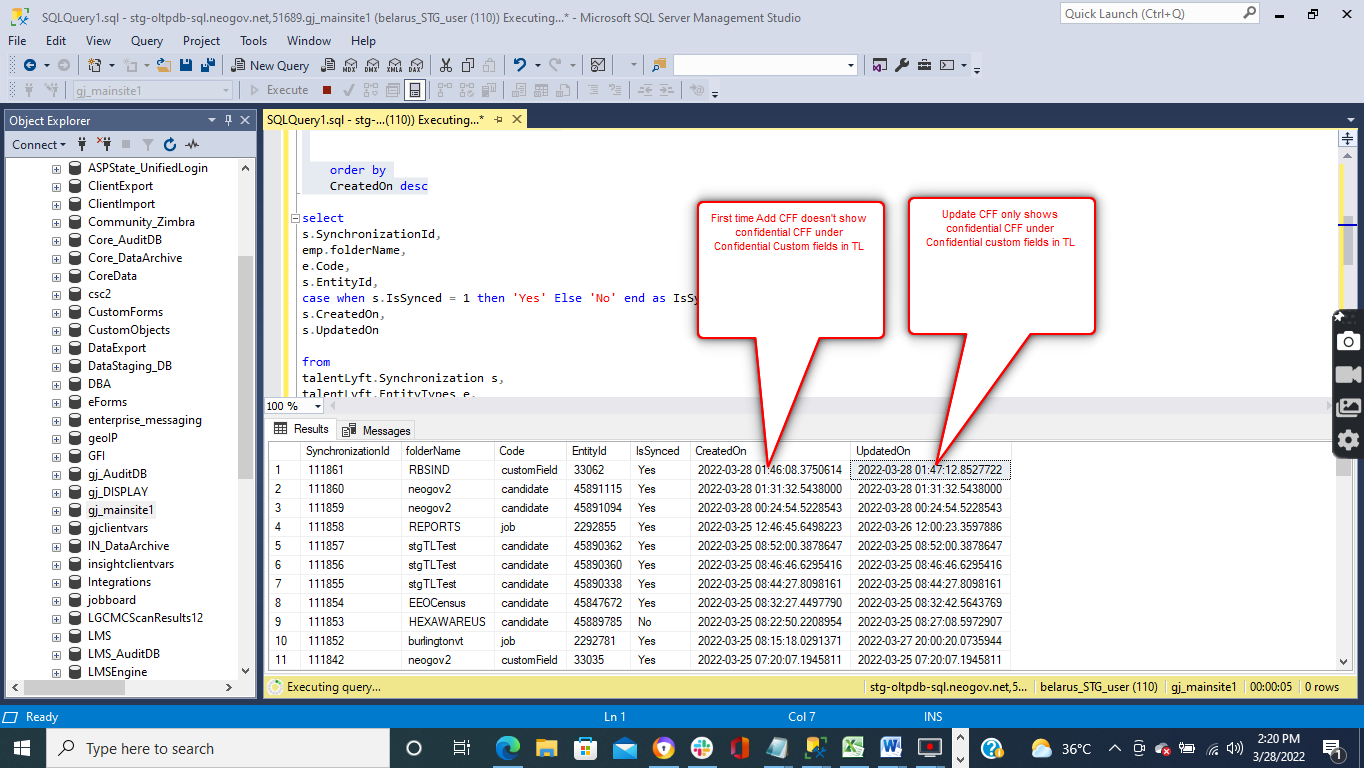The image size is (1364, 768).
Task: Click the Save All icon in toolbar
Action: click(x=207, y=65)
